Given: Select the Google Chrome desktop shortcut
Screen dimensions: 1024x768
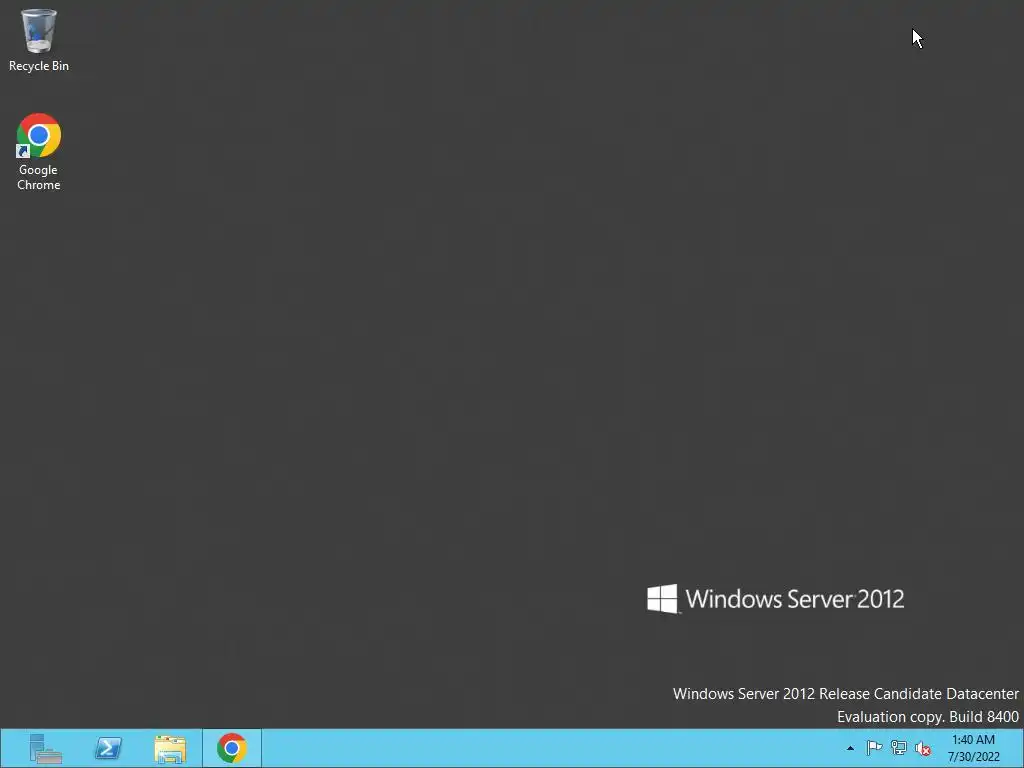Looking at the screenshot, I should click(x=39, y=152).
